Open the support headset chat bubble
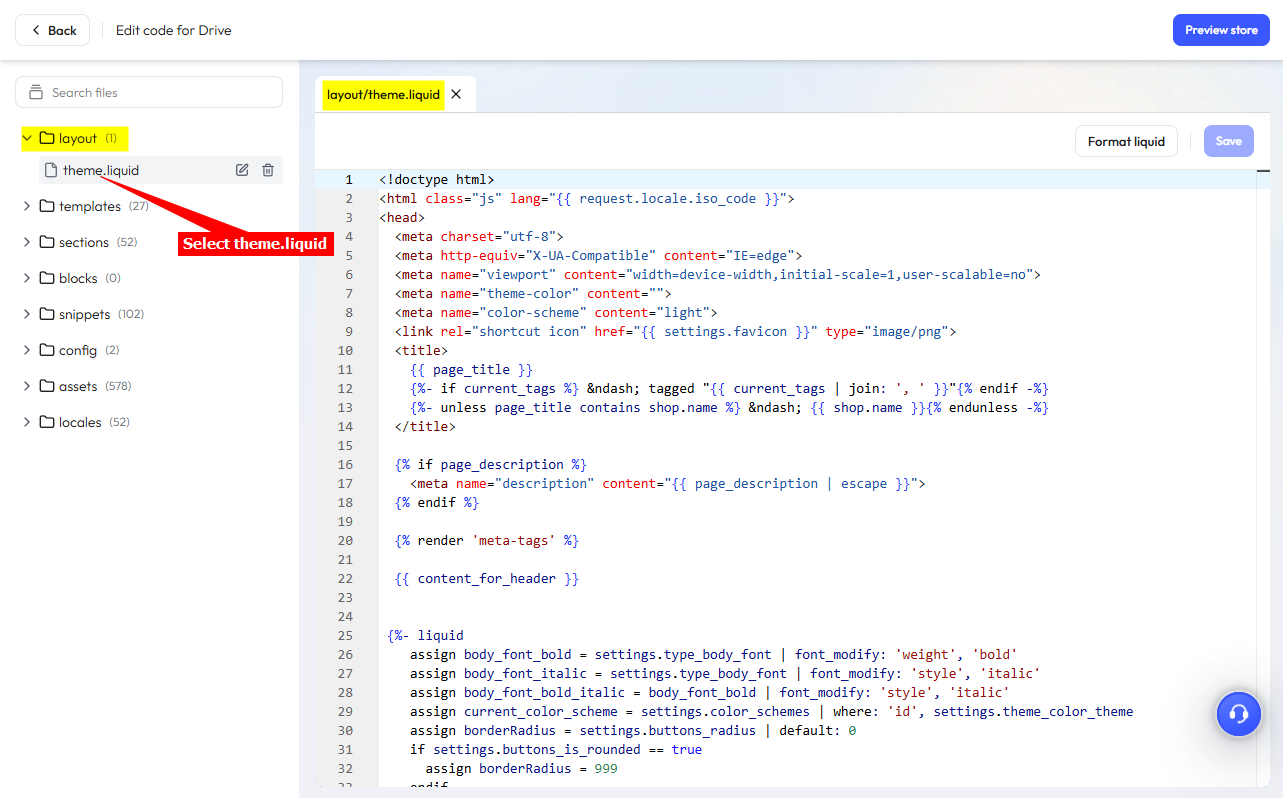The width and height of the screenshot is (1283, 798). [x=1238, y=714]
